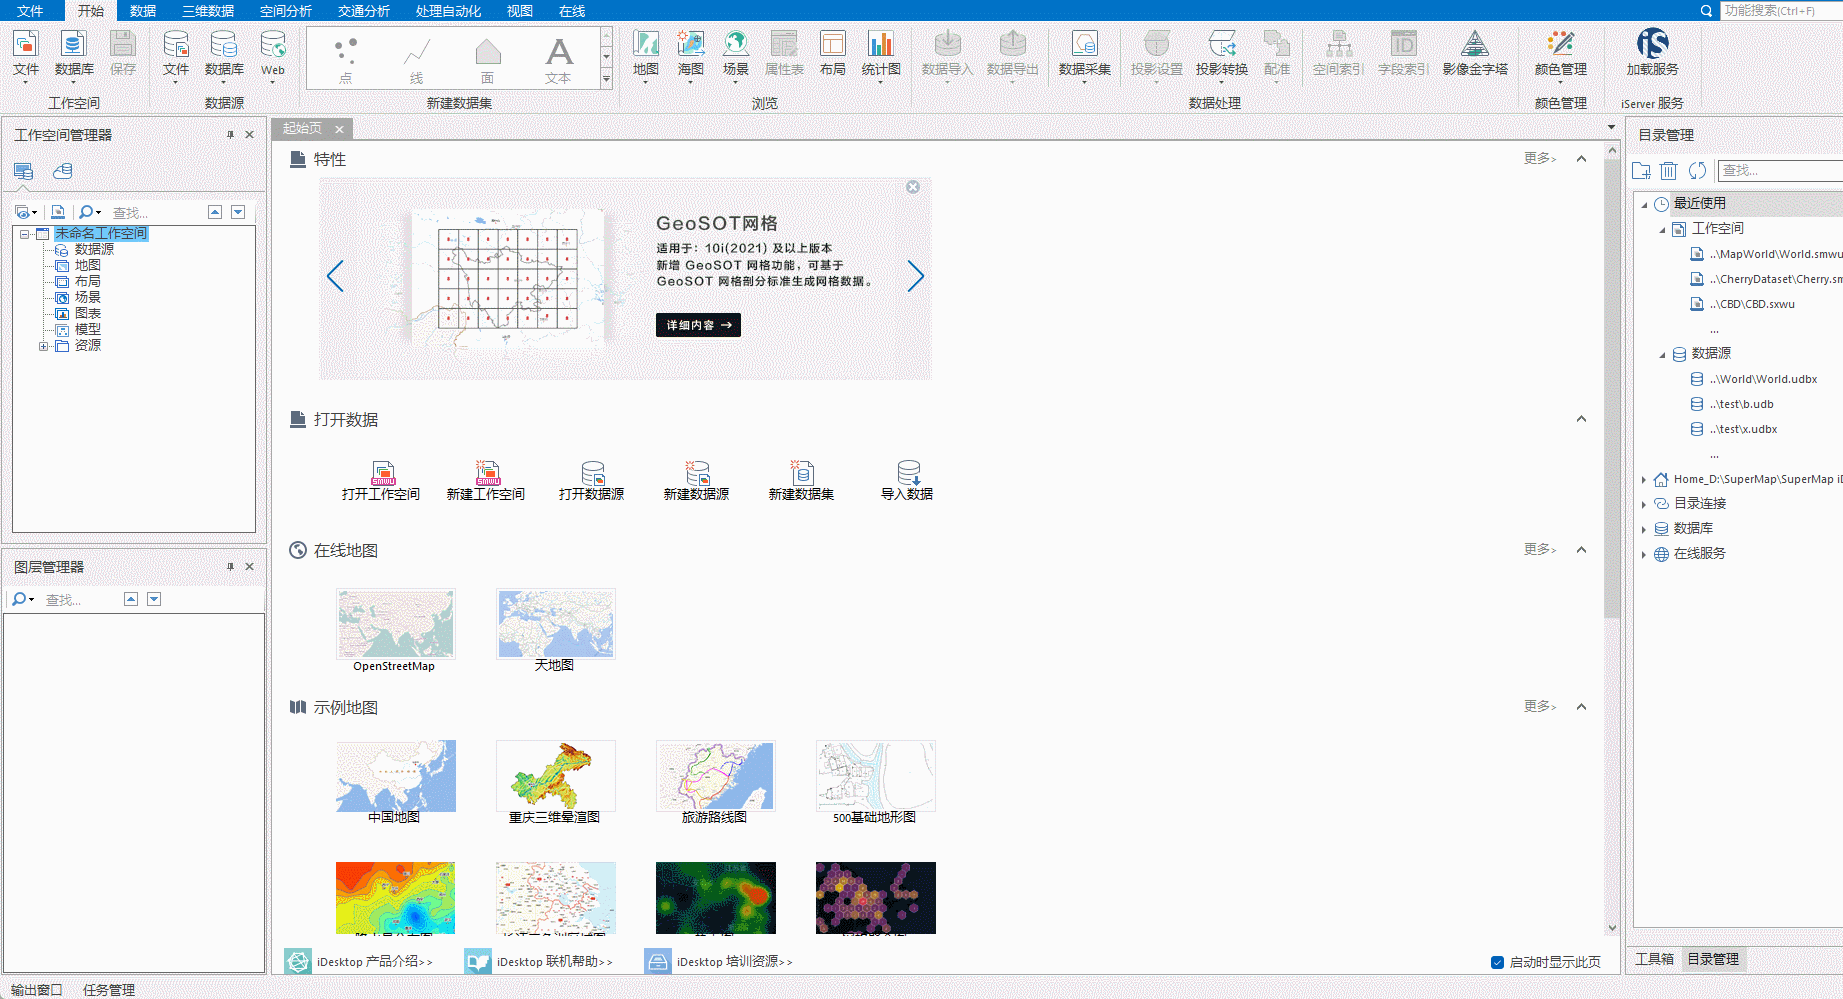Open the OpenStreetMap thumbnail
Screen dimensions: 1843x999
[x=395, y=624]
